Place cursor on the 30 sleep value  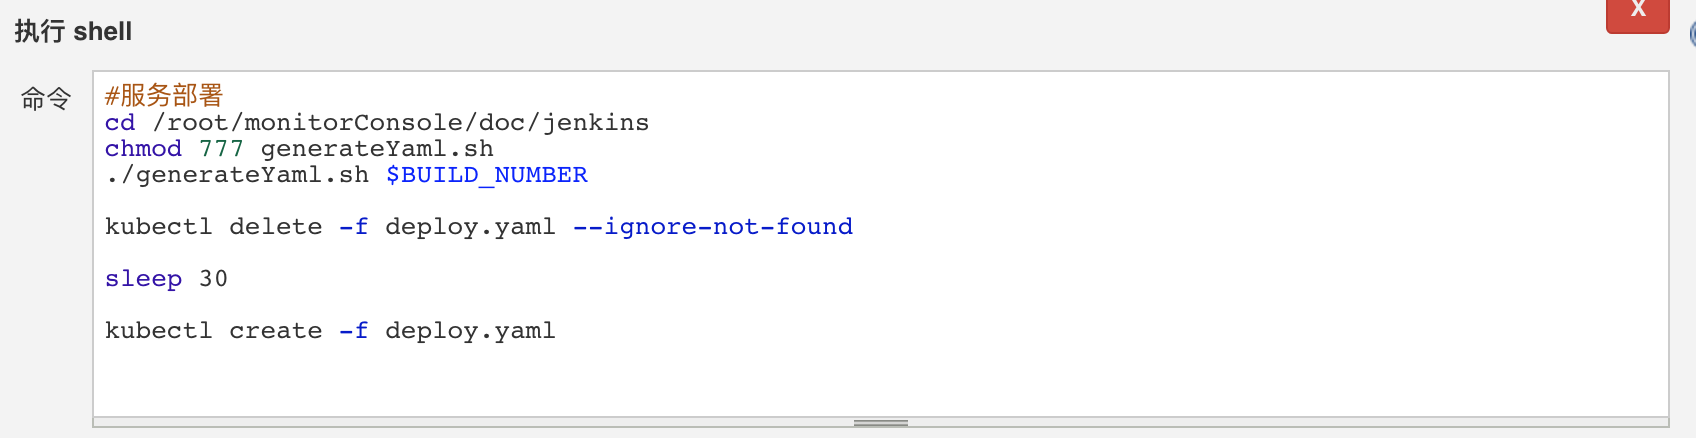(214, 279)
